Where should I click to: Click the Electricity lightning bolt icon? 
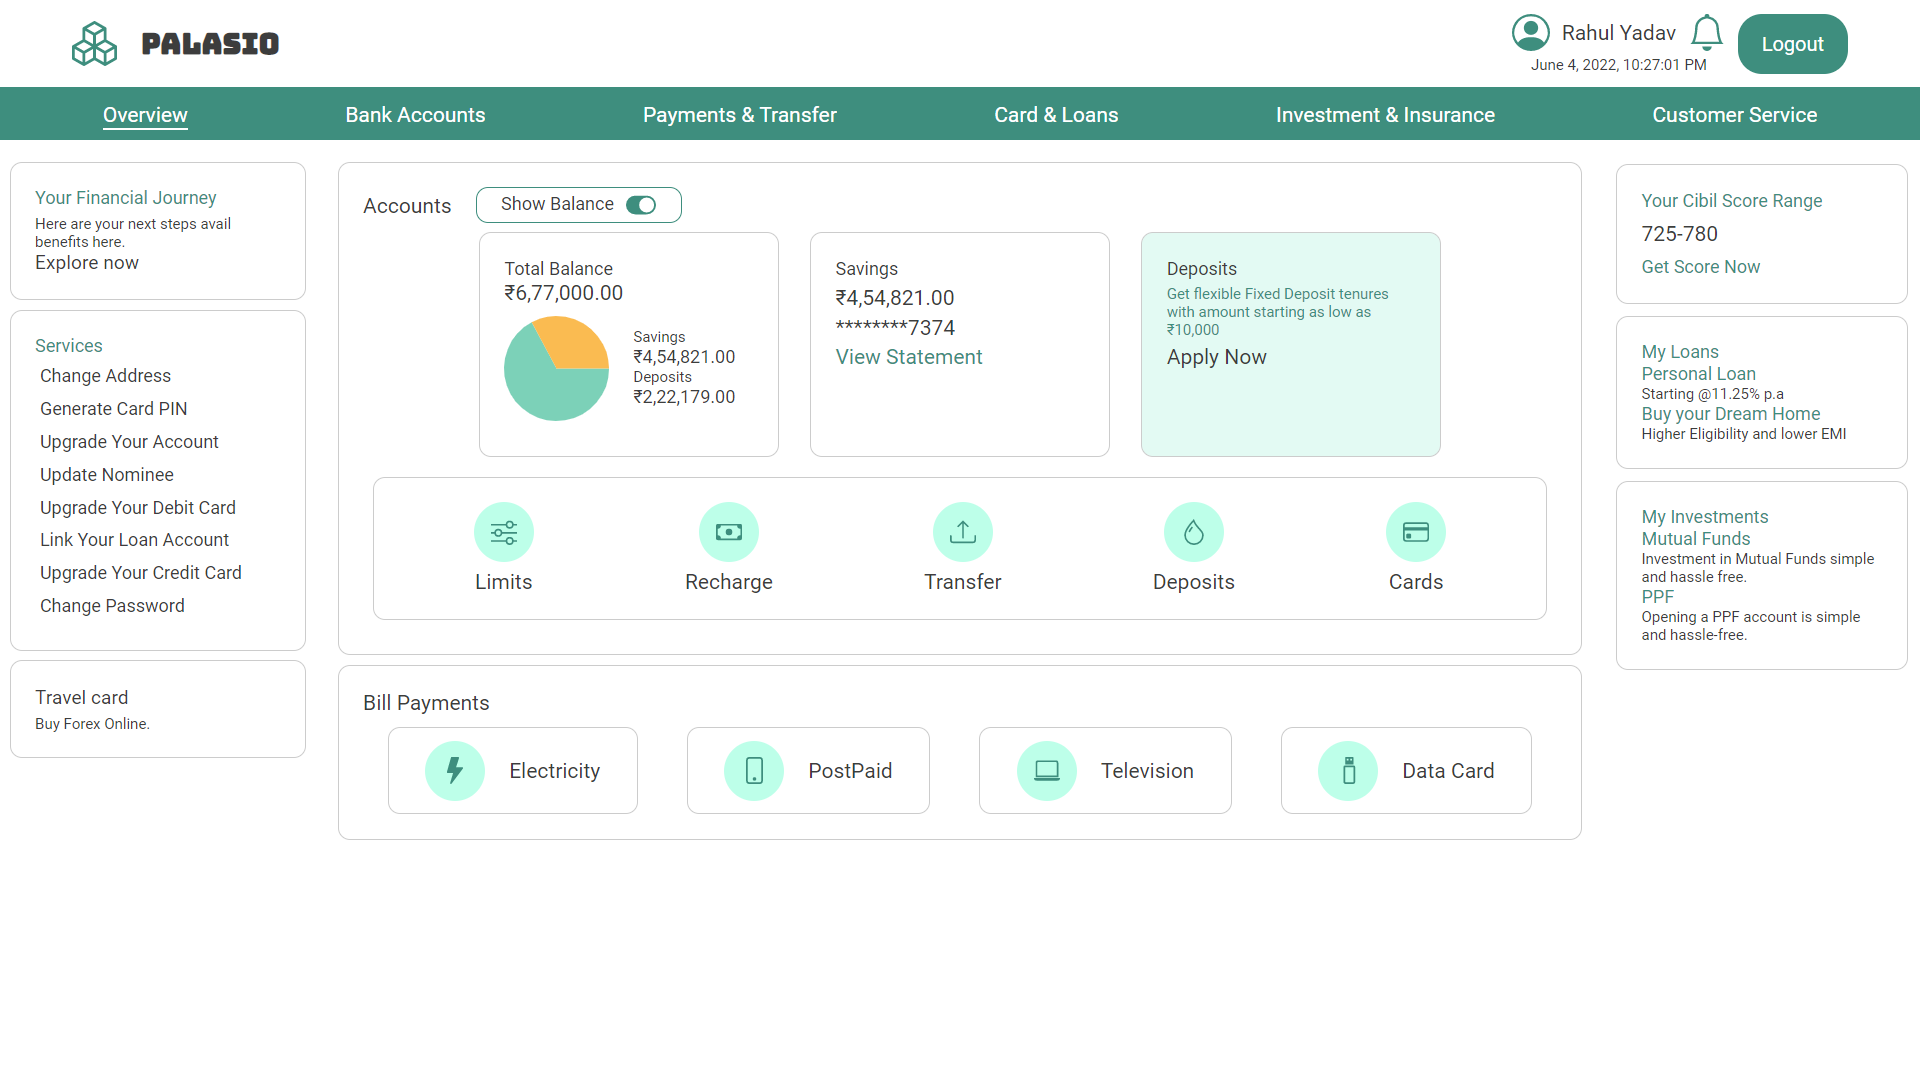455,771
